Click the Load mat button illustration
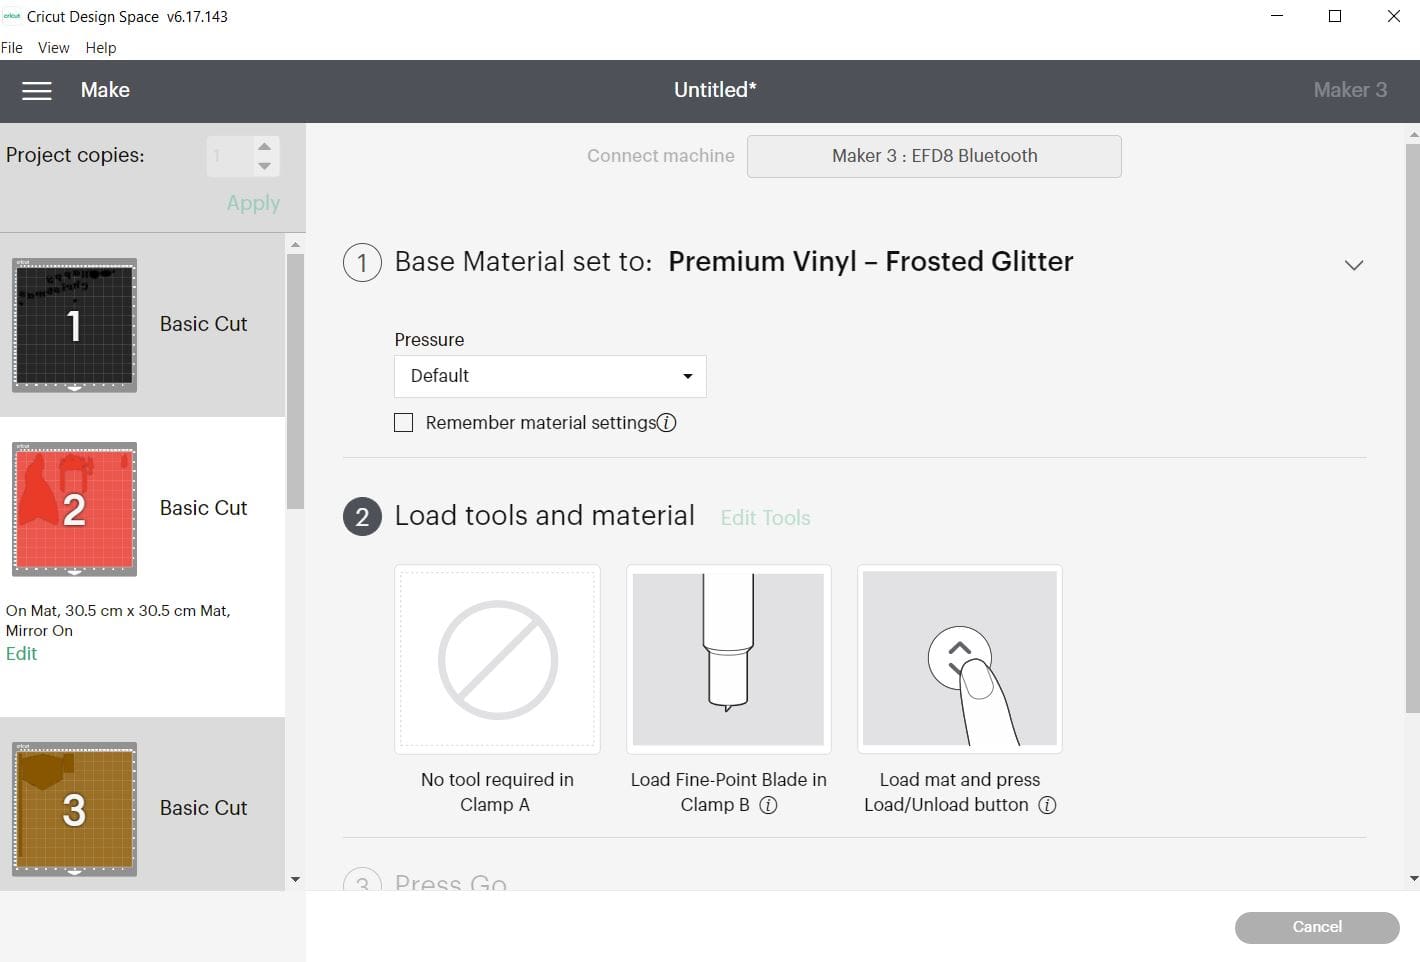1420x962 pixels. (960, 659)
